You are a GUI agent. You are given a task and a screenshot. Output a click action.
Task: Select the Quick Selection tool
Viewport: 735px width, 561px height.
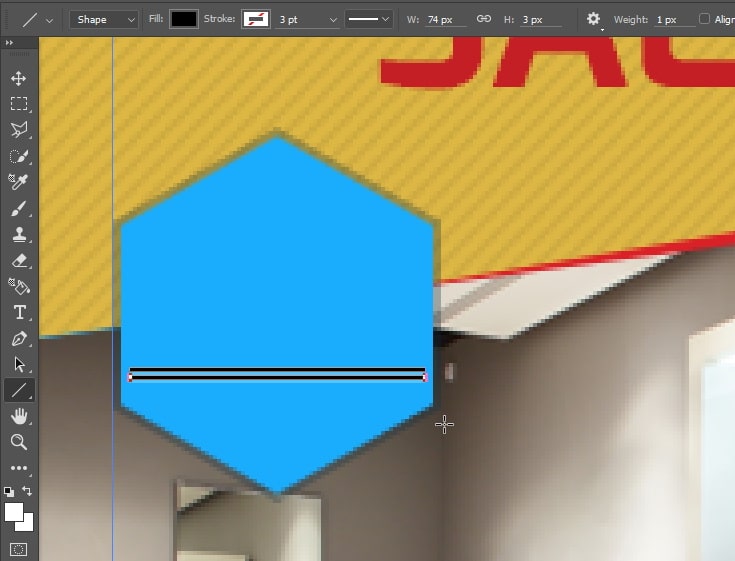[x=19, y=156]
